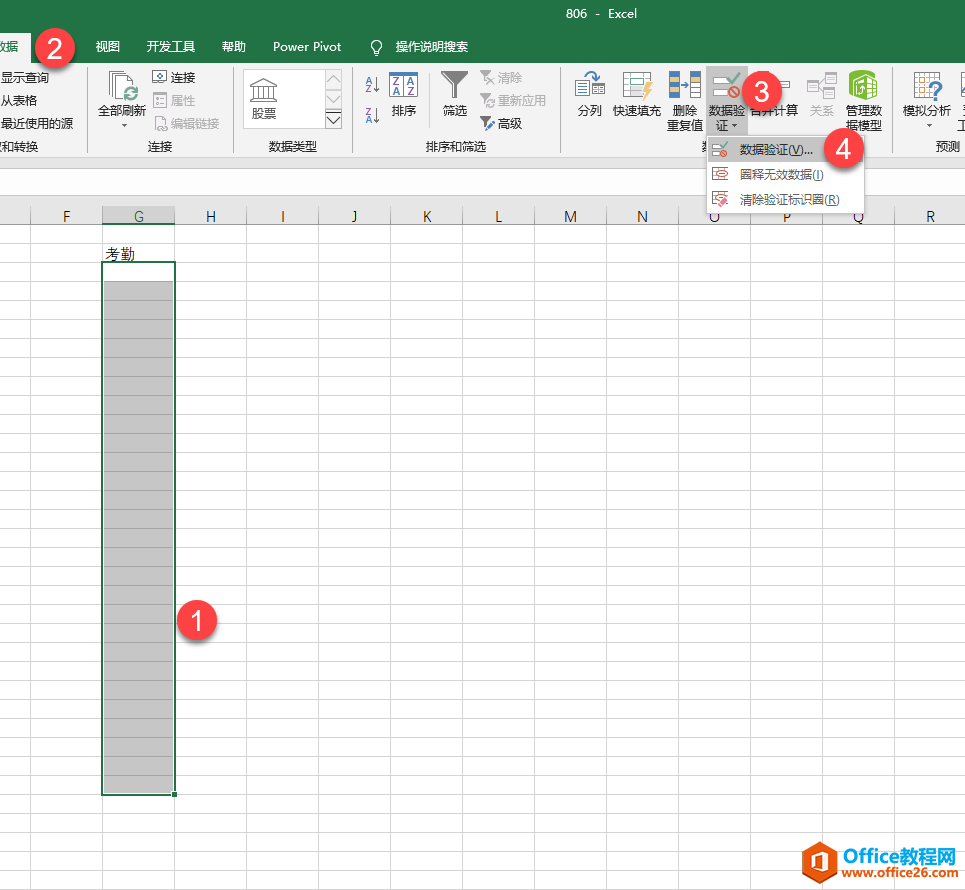Open the Connections icon
Screen dimensions: 965x890
click(x=159, y=77)
